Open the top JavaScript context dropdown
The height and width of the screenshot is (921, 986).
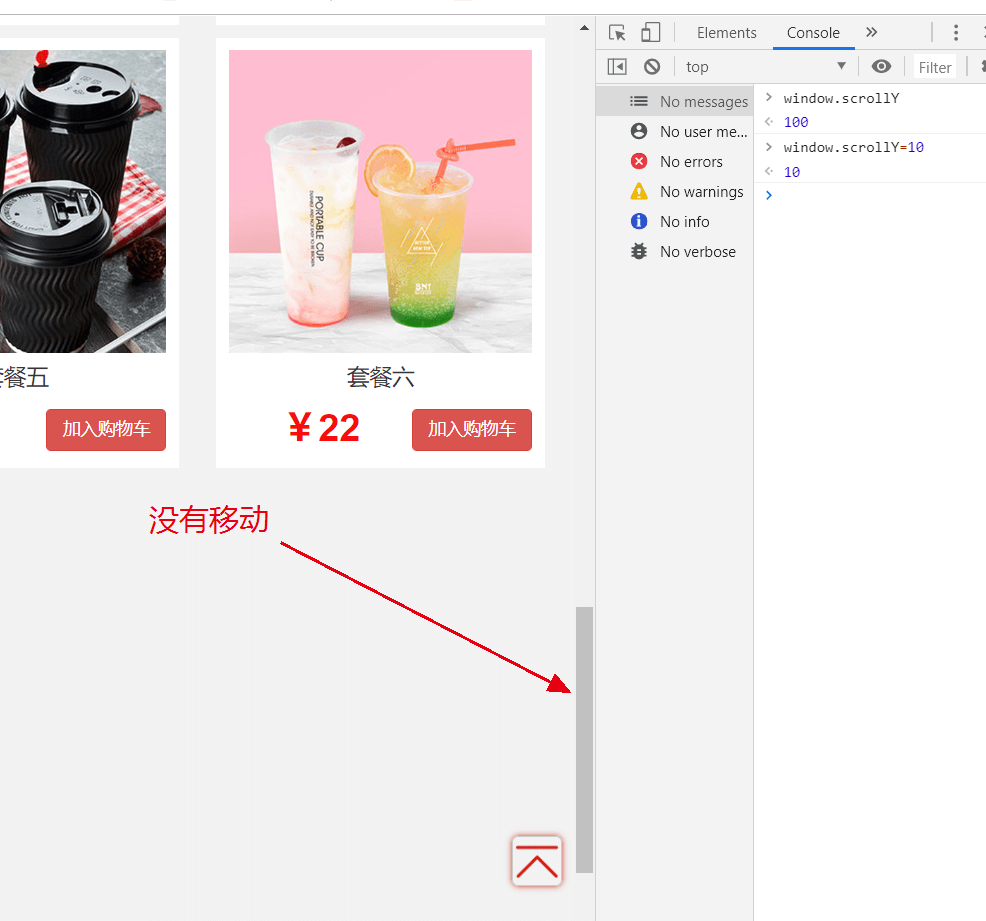tap(765, 67)
